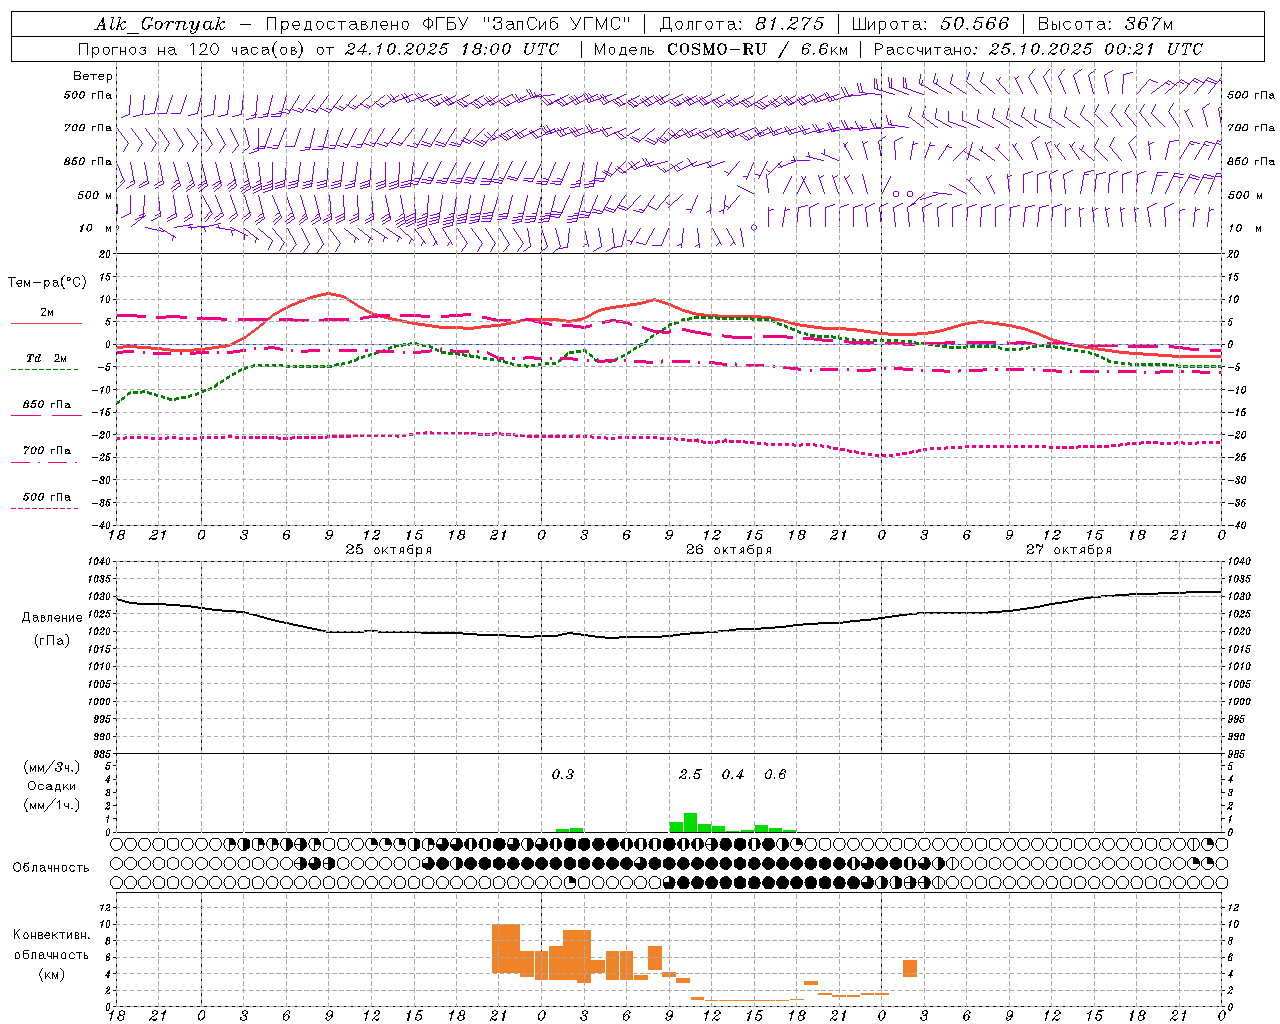1280x1024 pixels.
Task: Click the 'Ветер' wind panel label
Action: point(93,76)
